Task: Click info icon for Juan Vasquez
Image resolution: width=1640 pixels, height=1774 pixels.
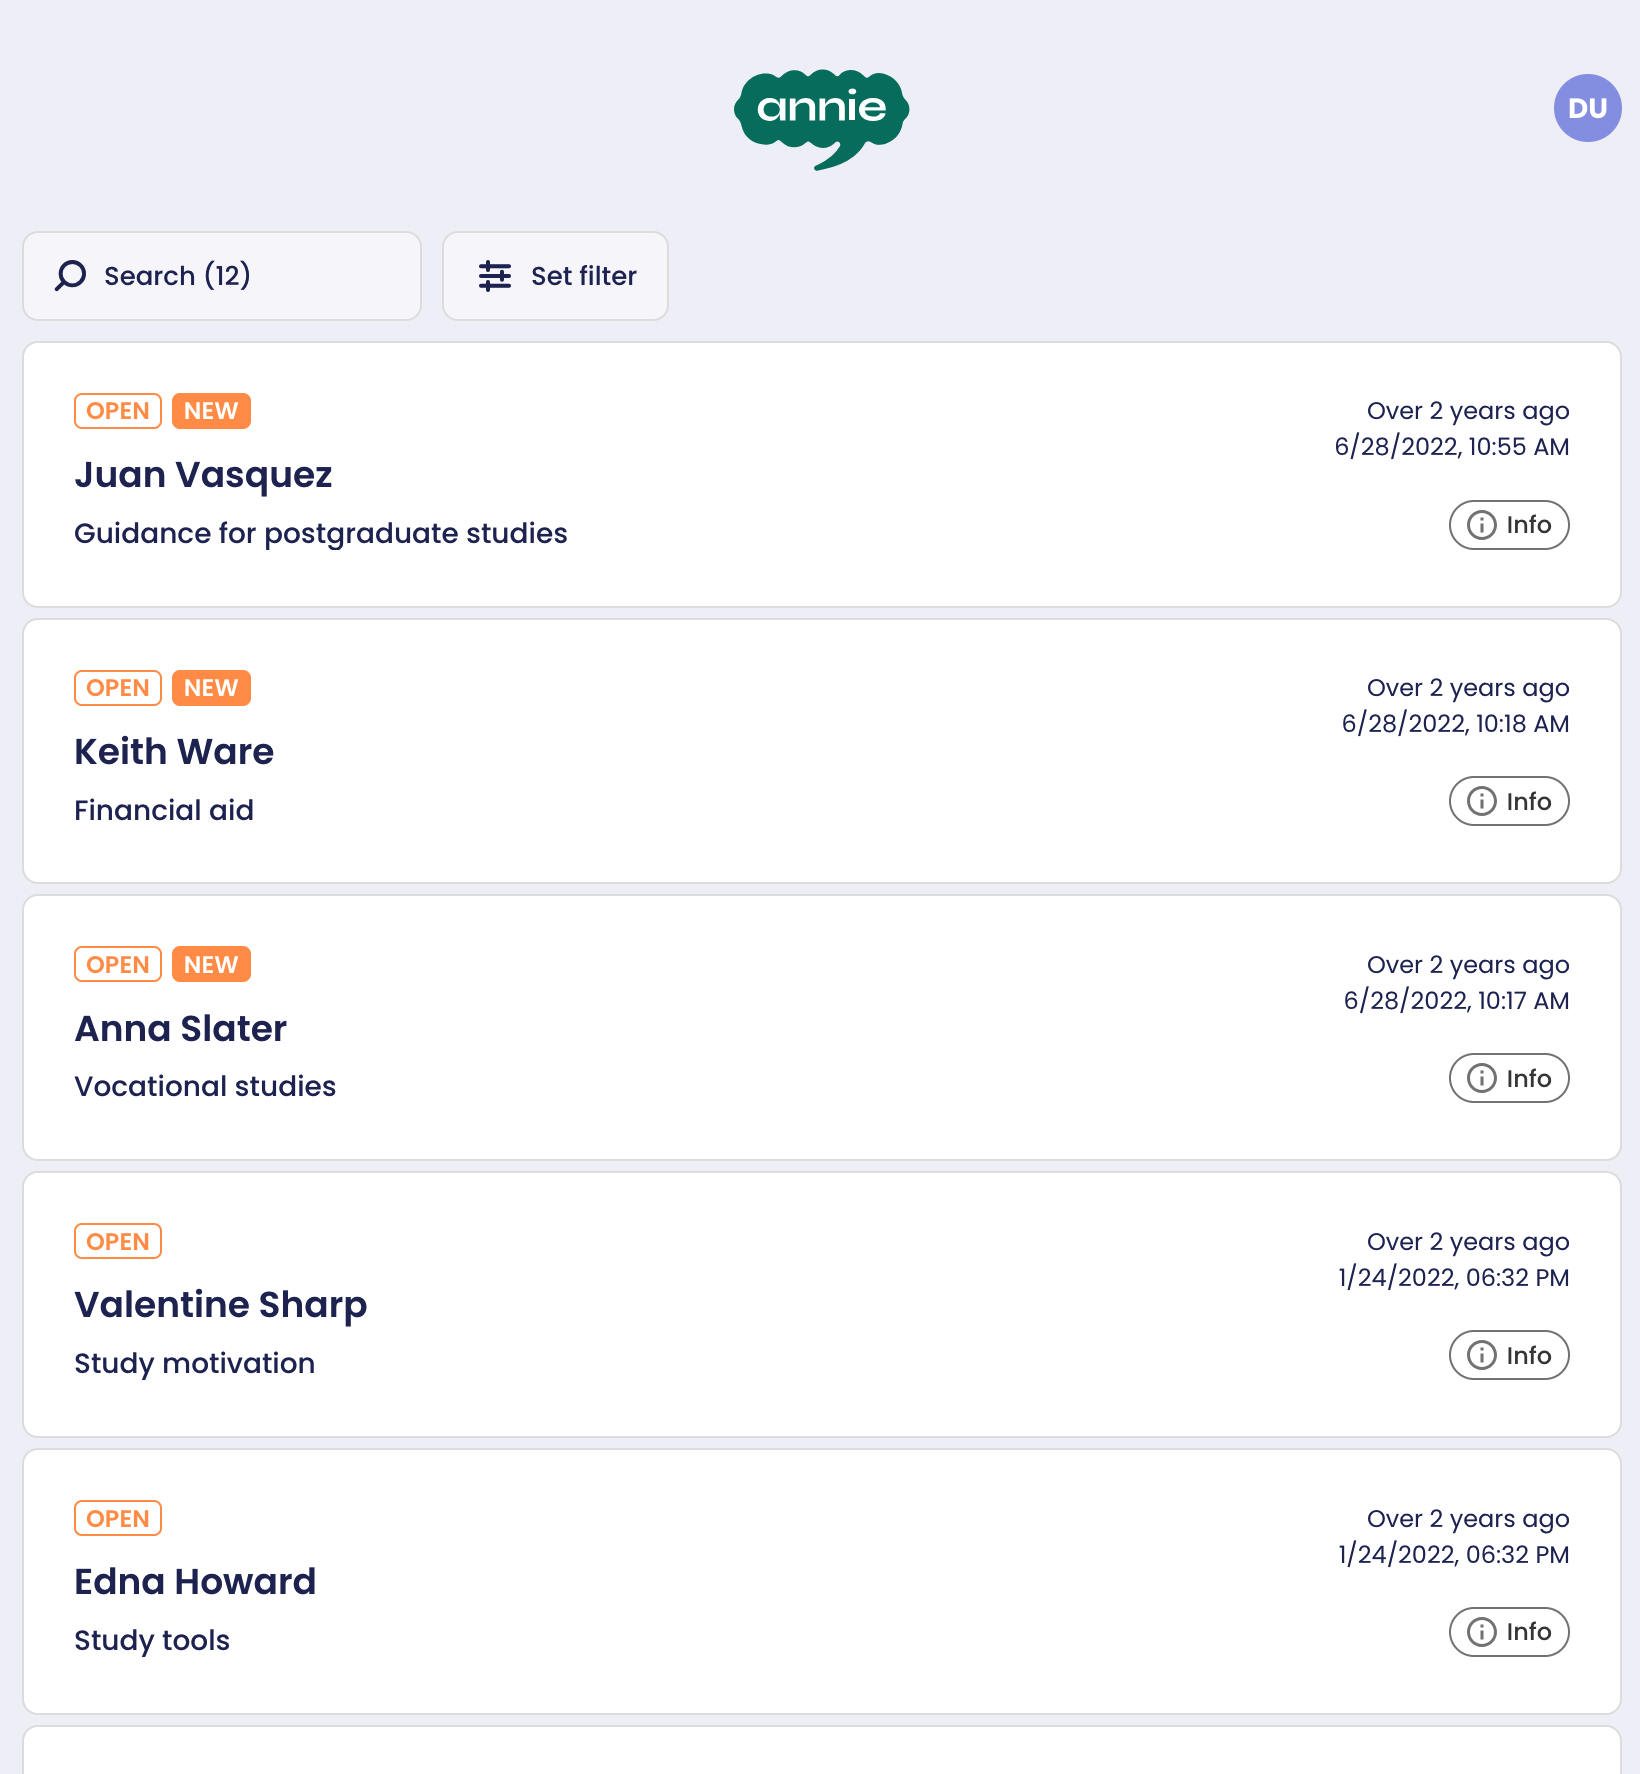Action: pos(1481,525)
